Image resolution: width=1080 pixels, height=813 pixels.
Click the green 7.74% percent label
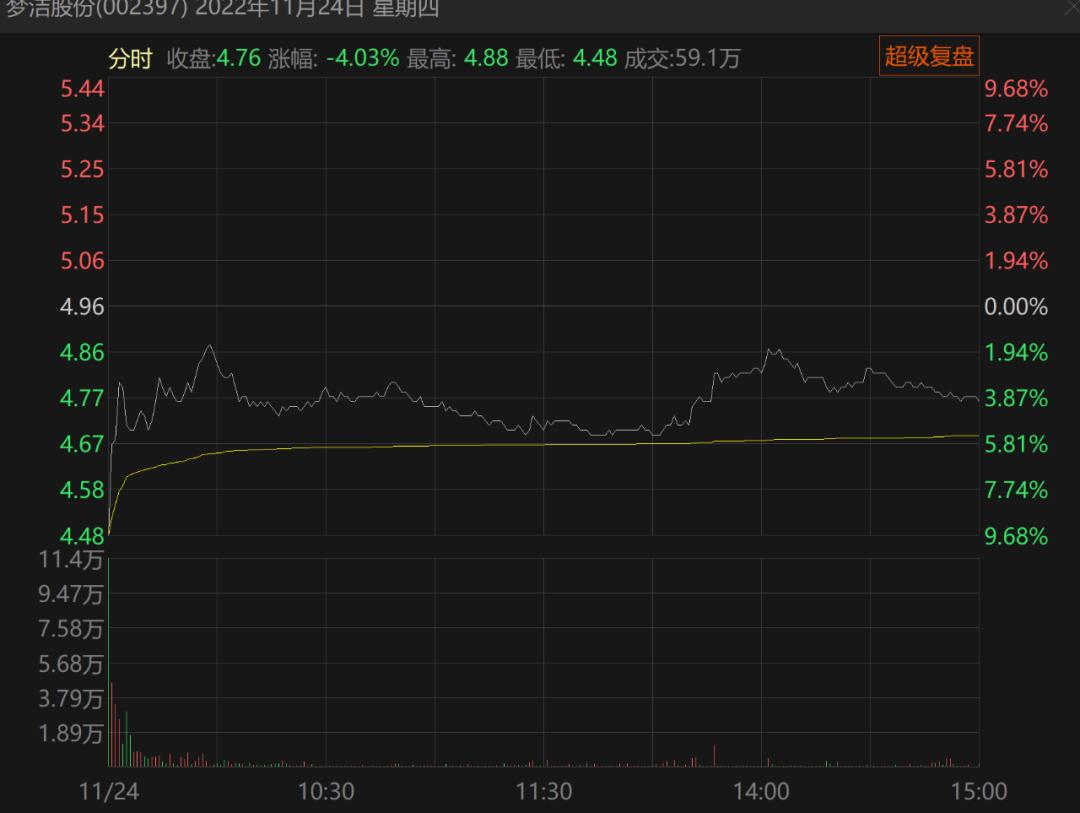(x=1016, y=490)
